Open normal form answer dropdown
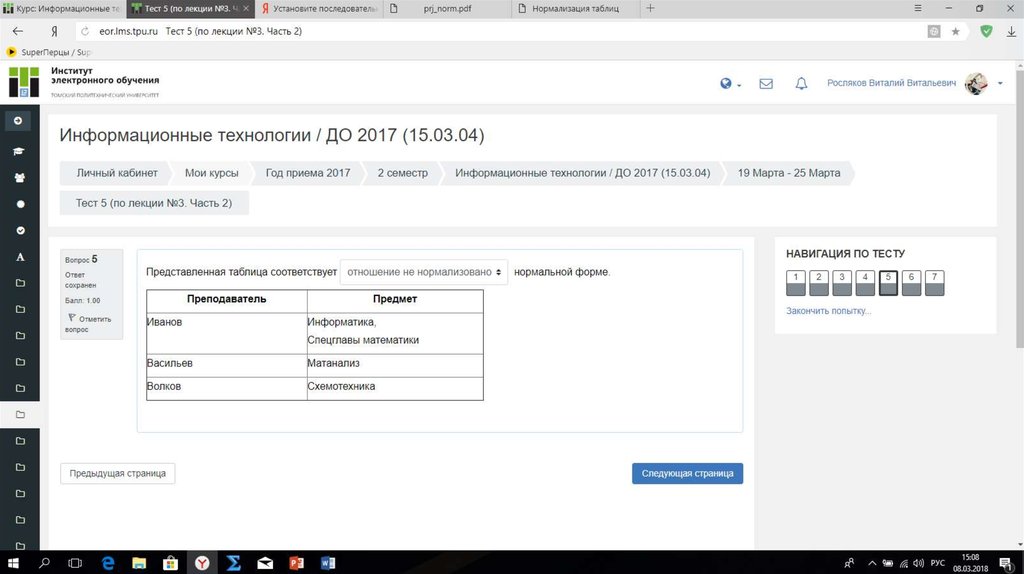This screenshot has width=1024, height=574. click(x=424, y=272)
